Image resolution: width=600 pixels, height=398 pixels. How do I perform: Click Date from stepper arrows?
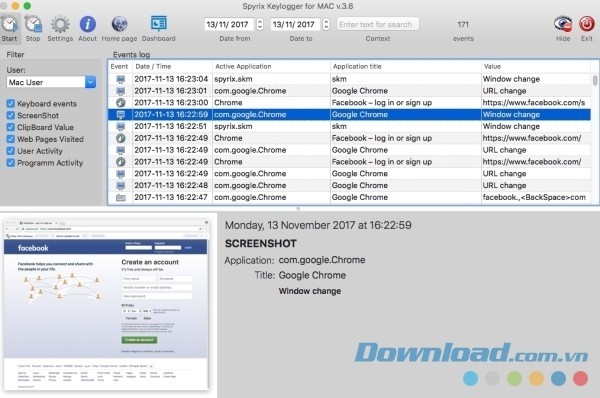[260, 24]
